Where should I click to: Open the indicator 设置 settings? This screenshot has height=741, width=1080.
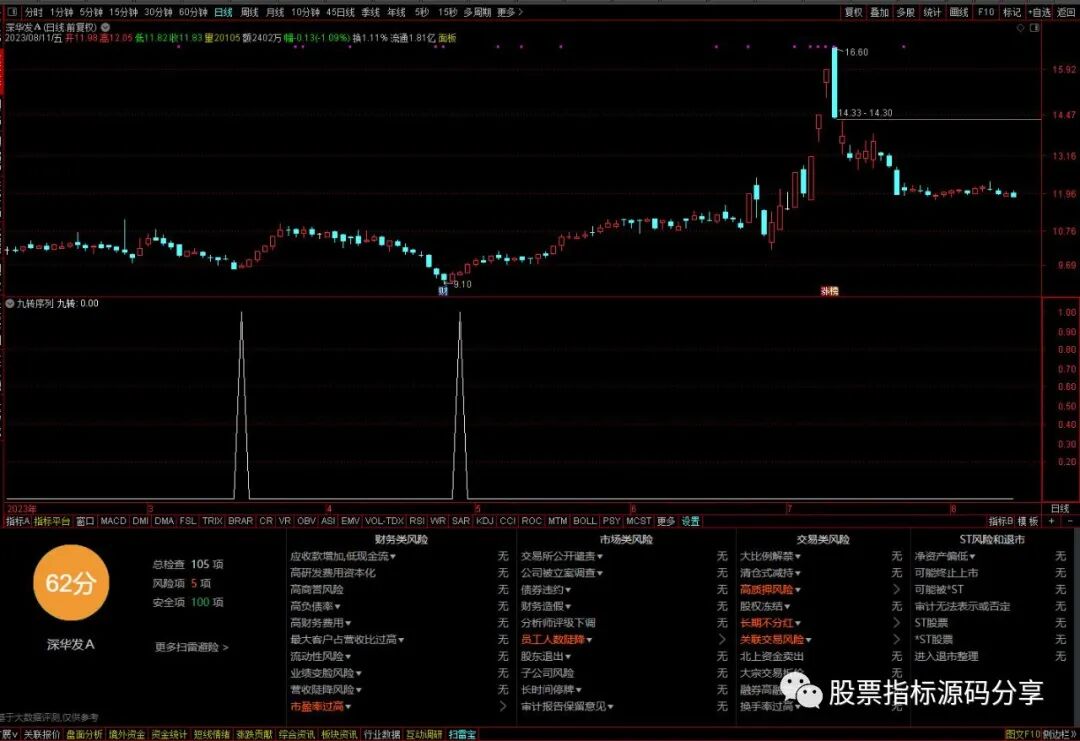(691, 521)
